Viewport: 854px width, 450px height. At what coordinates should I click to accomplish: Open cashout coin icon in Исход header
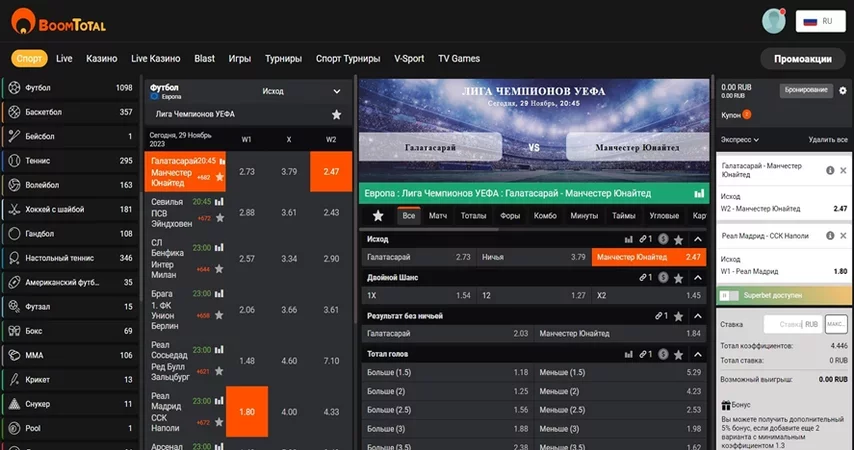tap(663, 239)
